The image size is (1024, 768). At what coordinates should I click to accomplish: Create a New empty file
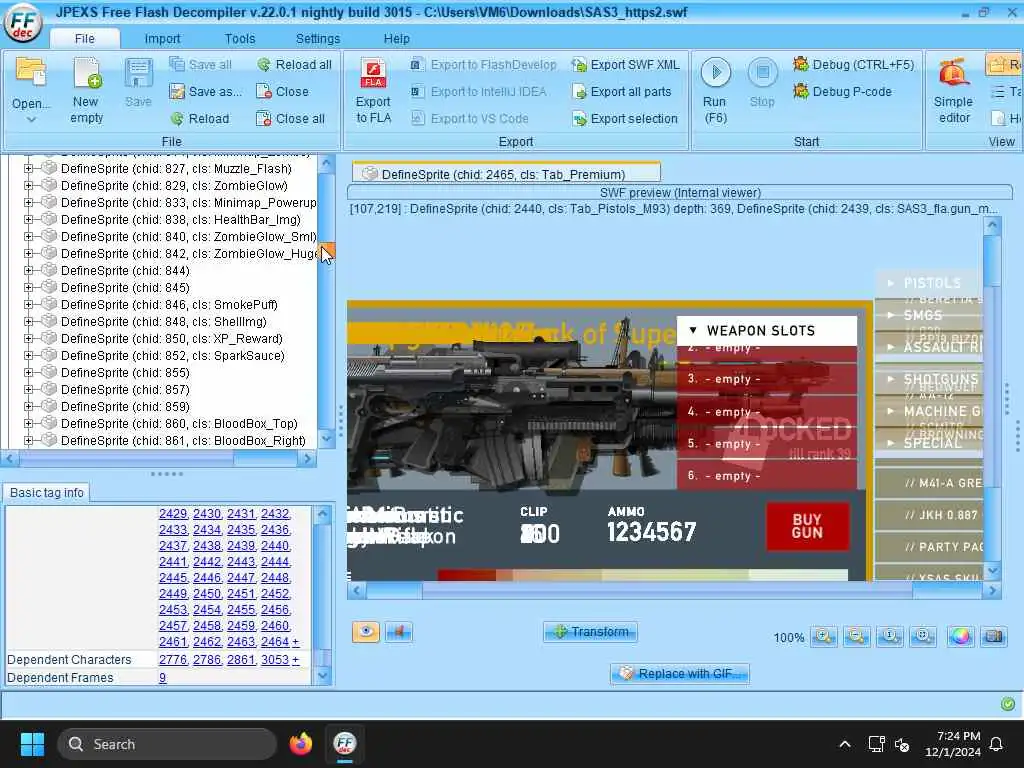pyautogui.click(x=86, y=91)
